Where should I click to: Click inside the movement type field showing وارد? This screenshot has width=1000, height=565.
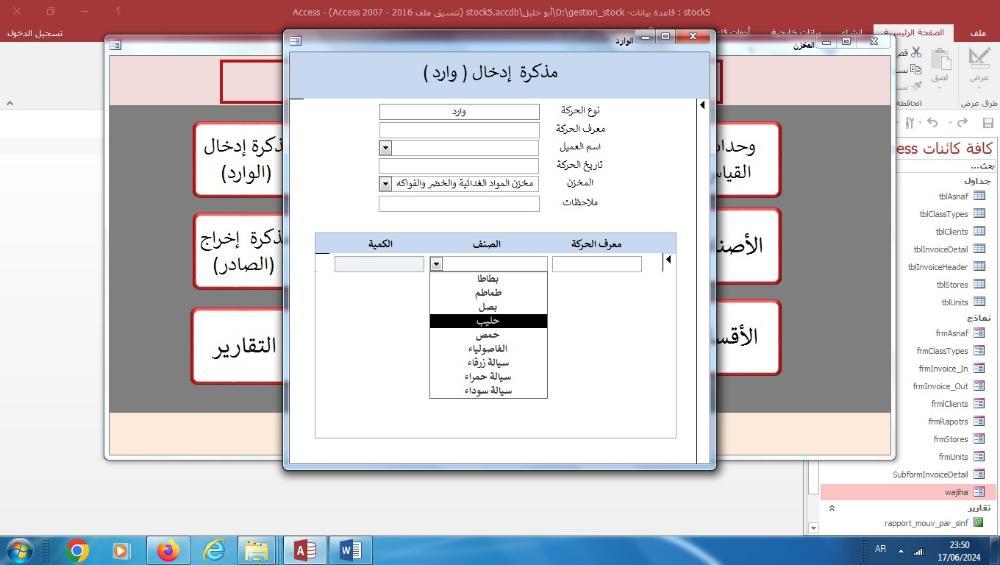click(459, 112)
